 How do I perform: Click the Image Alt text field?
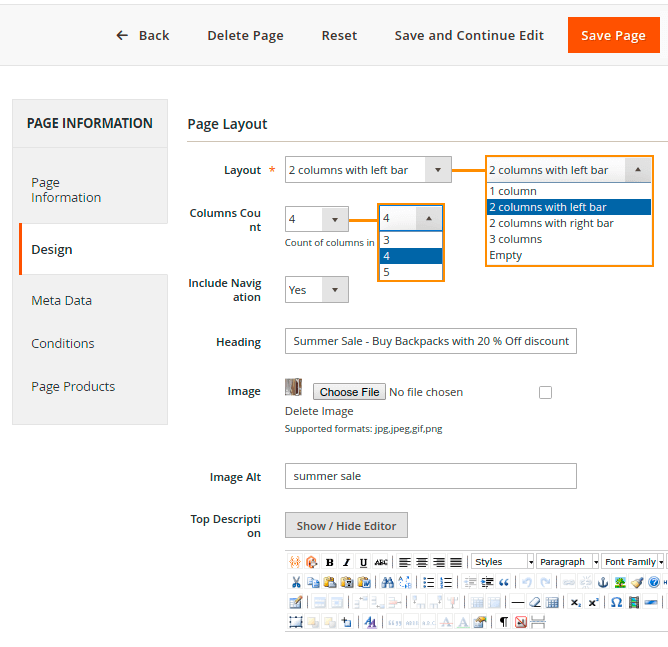430,476
